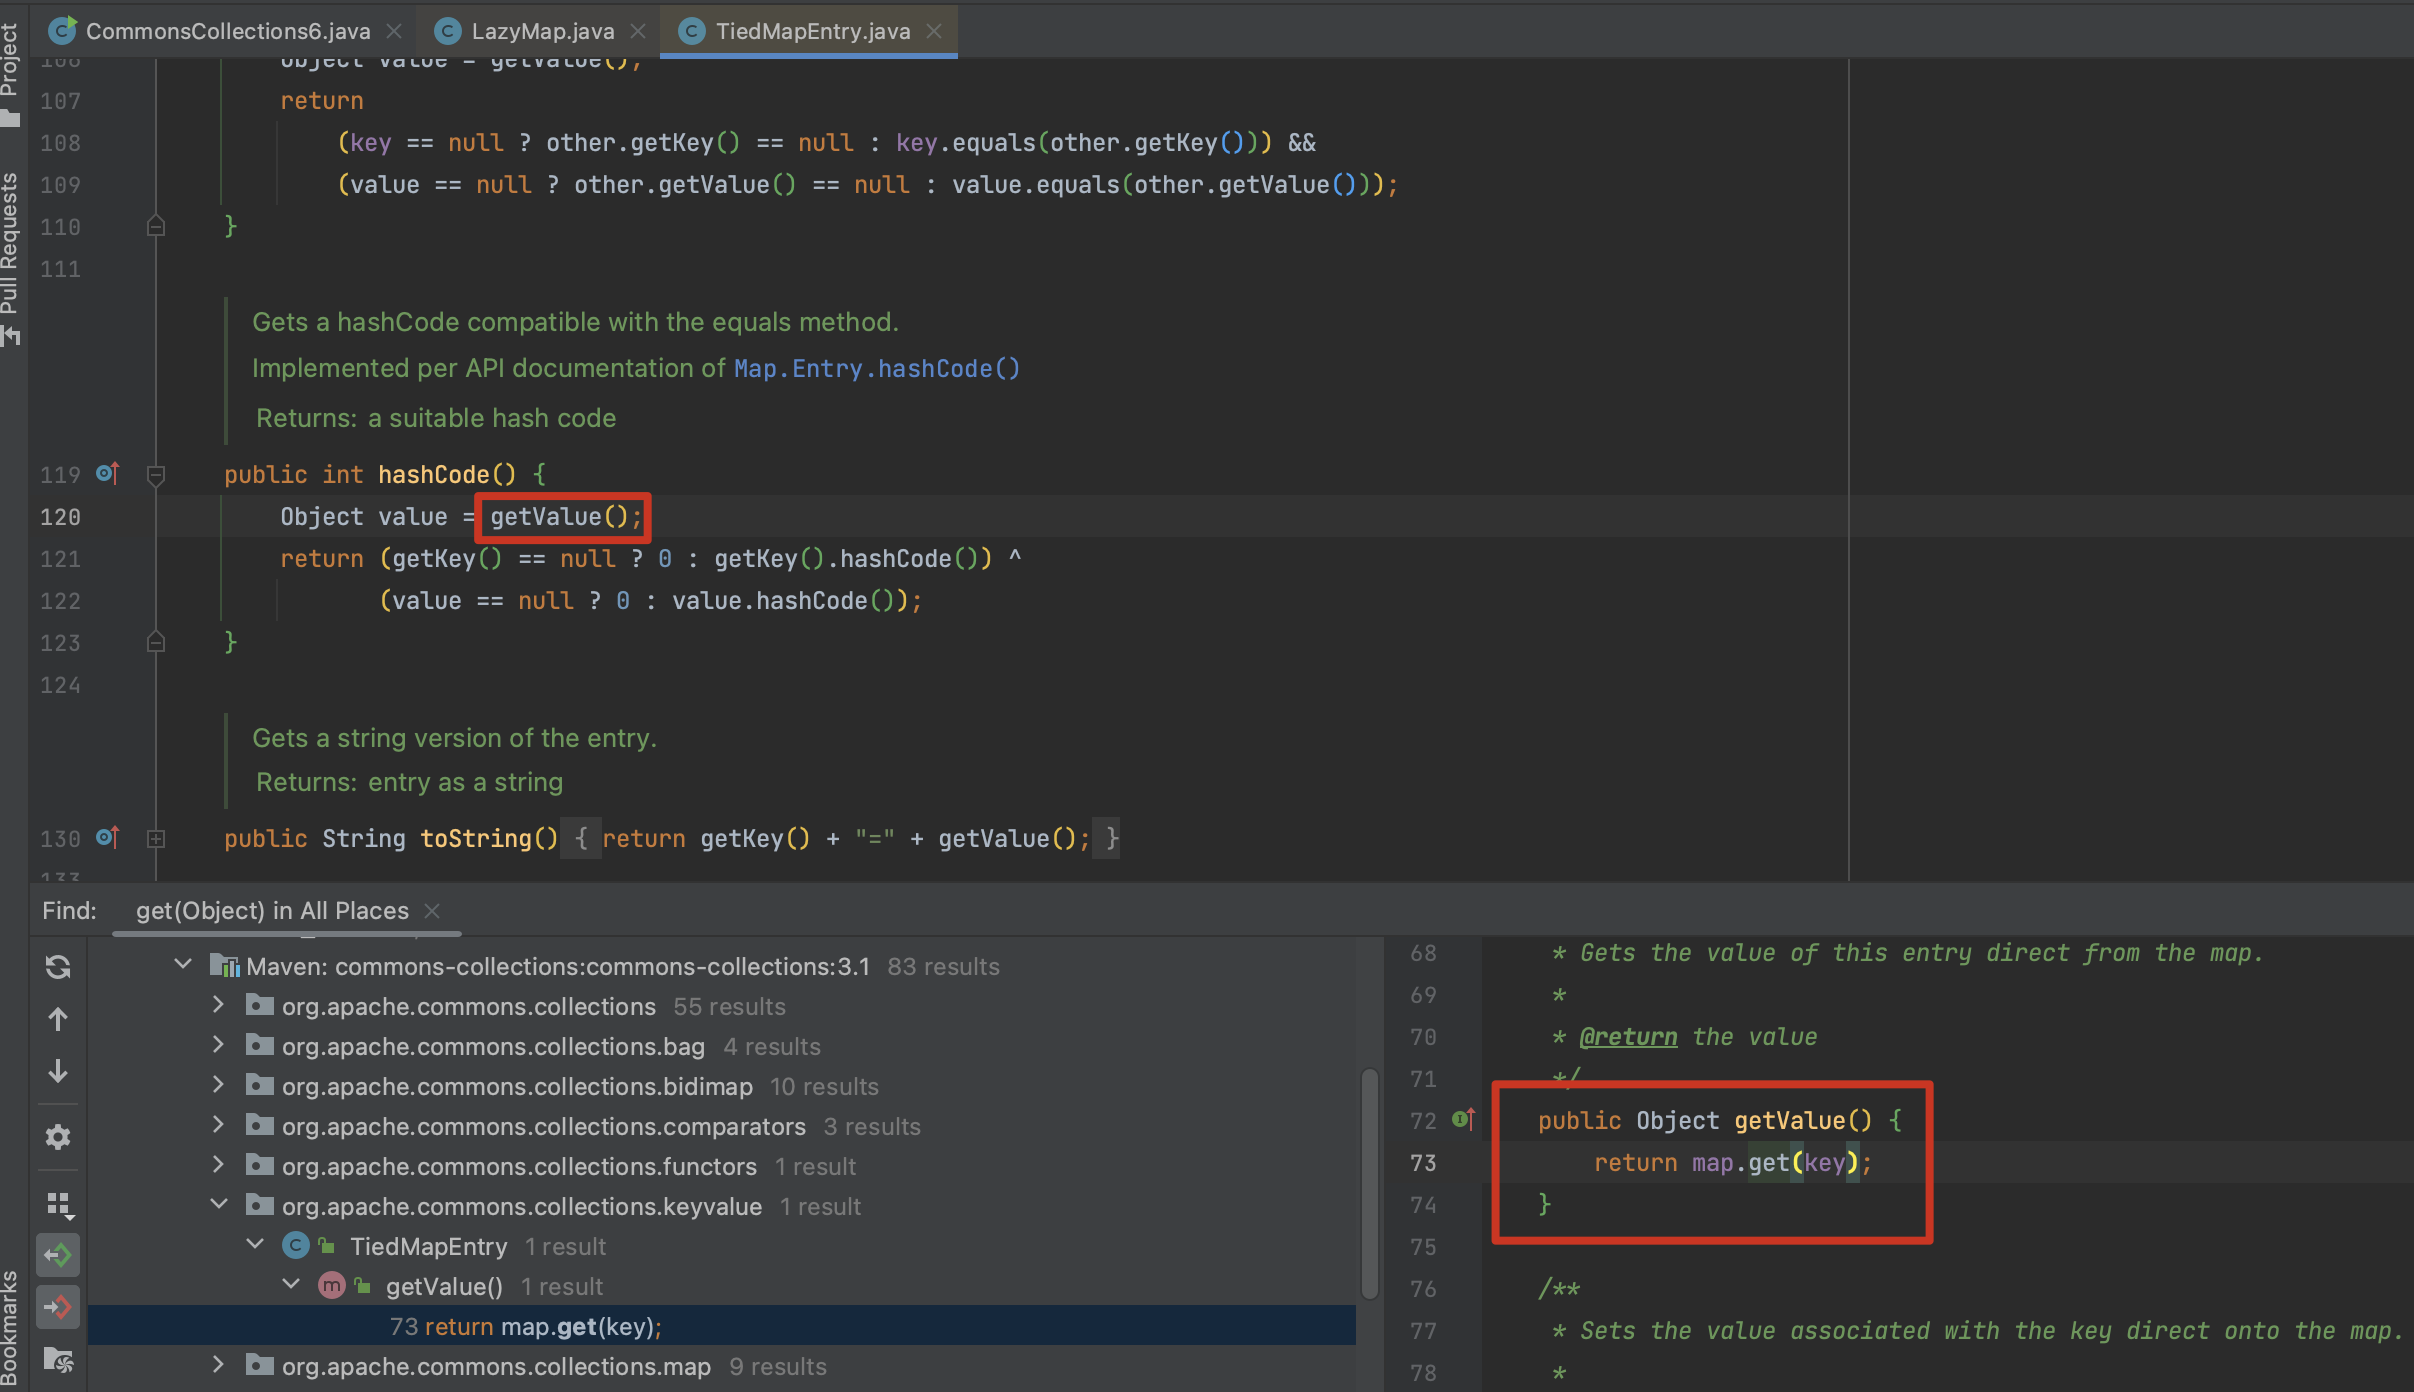Click the fold end marker at line 123
The height and width of the screenshot is (1392, 2414).
point(156,642)
